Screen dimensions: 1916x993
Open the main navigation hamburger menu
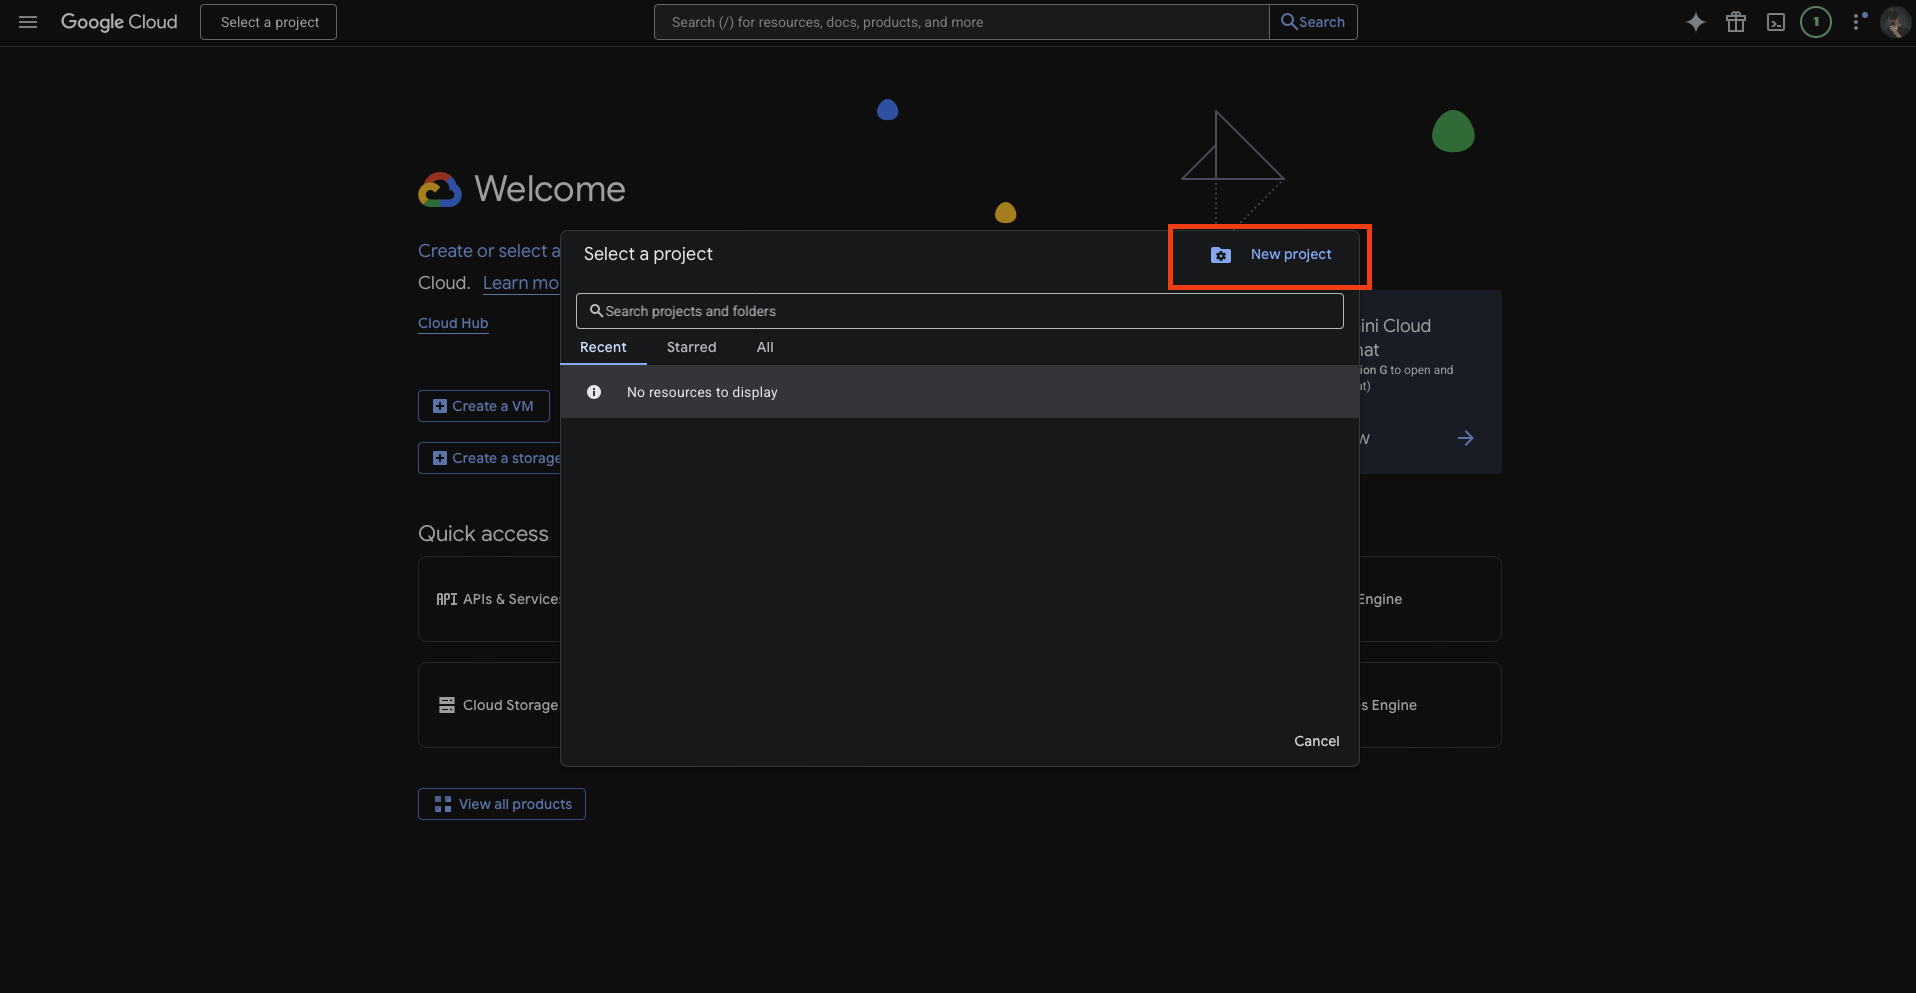(x=28, y=22)
